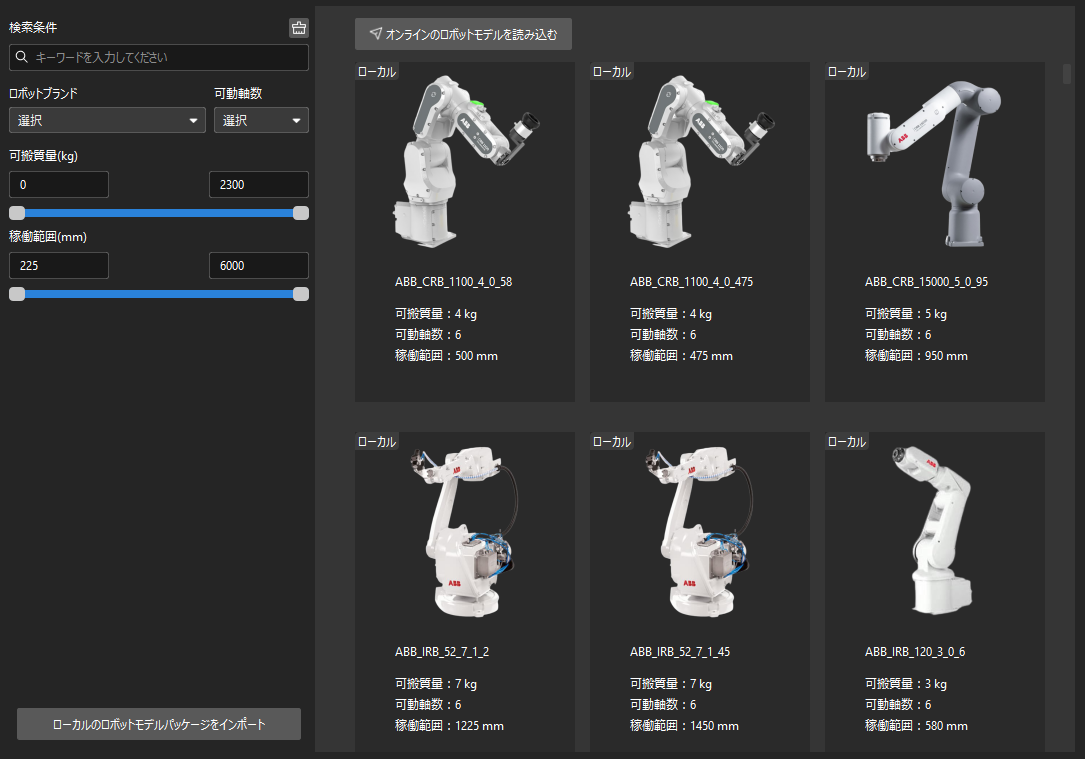Click the keyword search input field
The image size is (1085, 759).
[165, 58]
